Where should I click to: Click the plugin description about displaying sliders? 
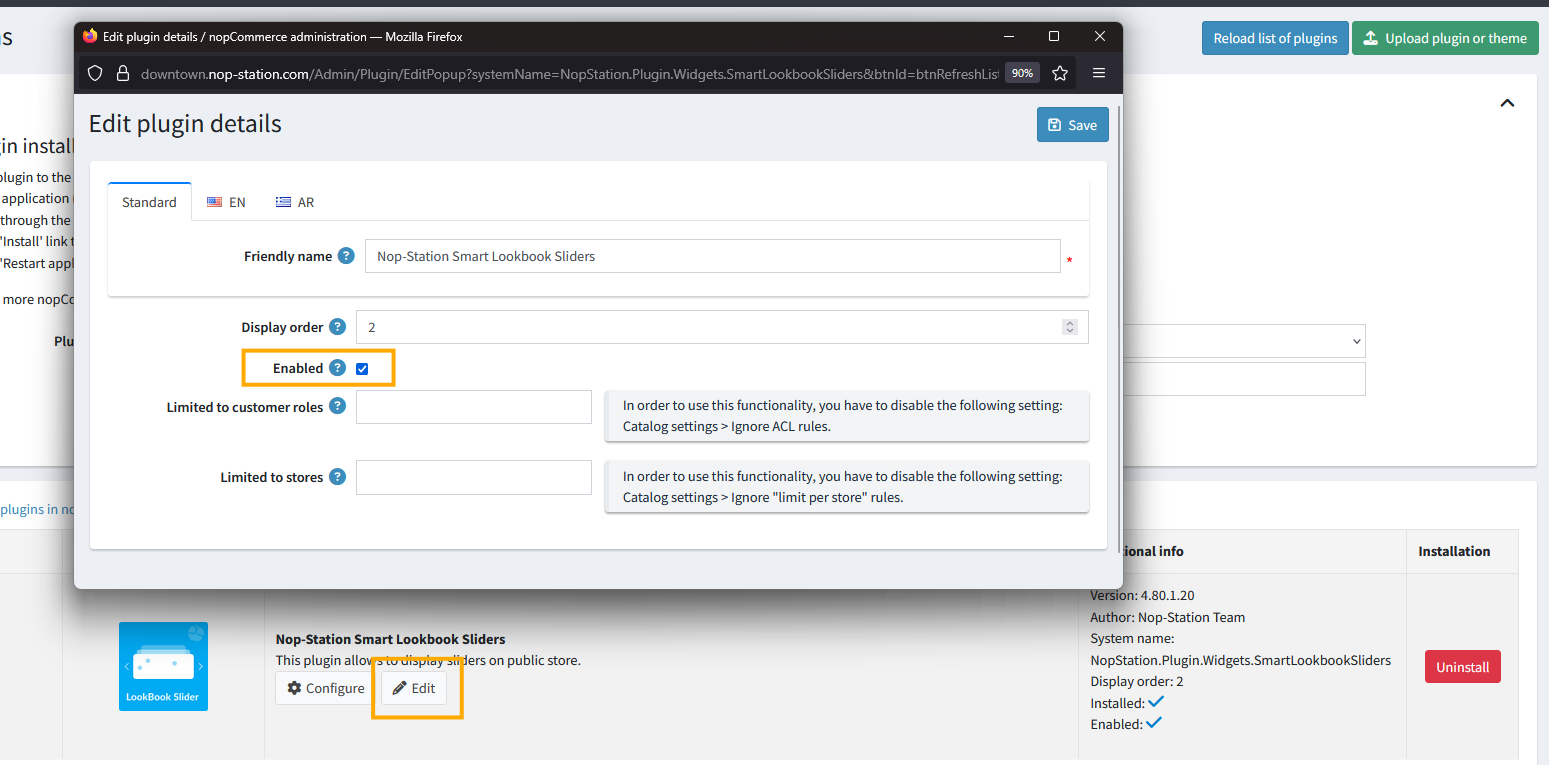click(x=428, y=660)
